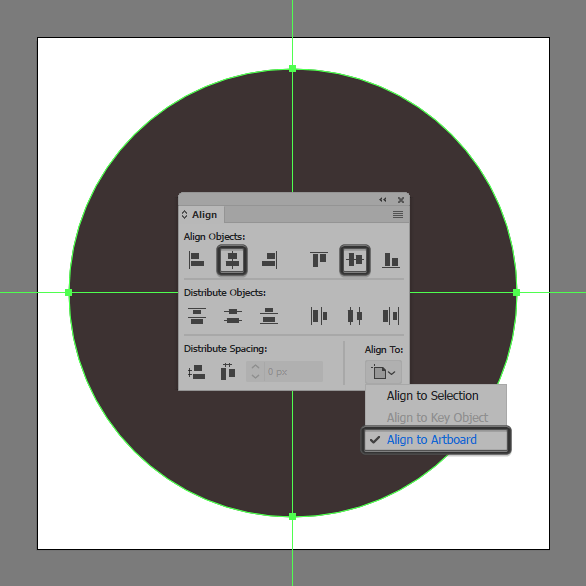Viewport: 586px width, 586px height.
Task: Collapse the Align panel with double arrows
Action: 382,200
